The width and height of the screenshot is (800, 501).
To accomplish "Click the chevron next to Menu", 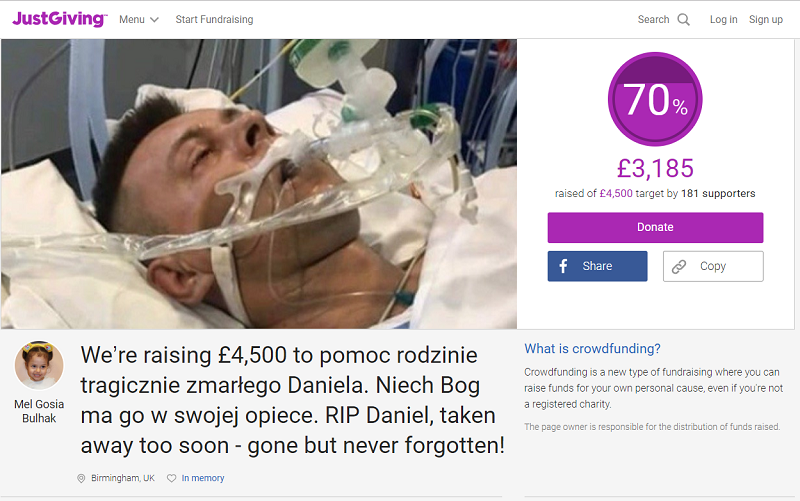I will 154,20.
